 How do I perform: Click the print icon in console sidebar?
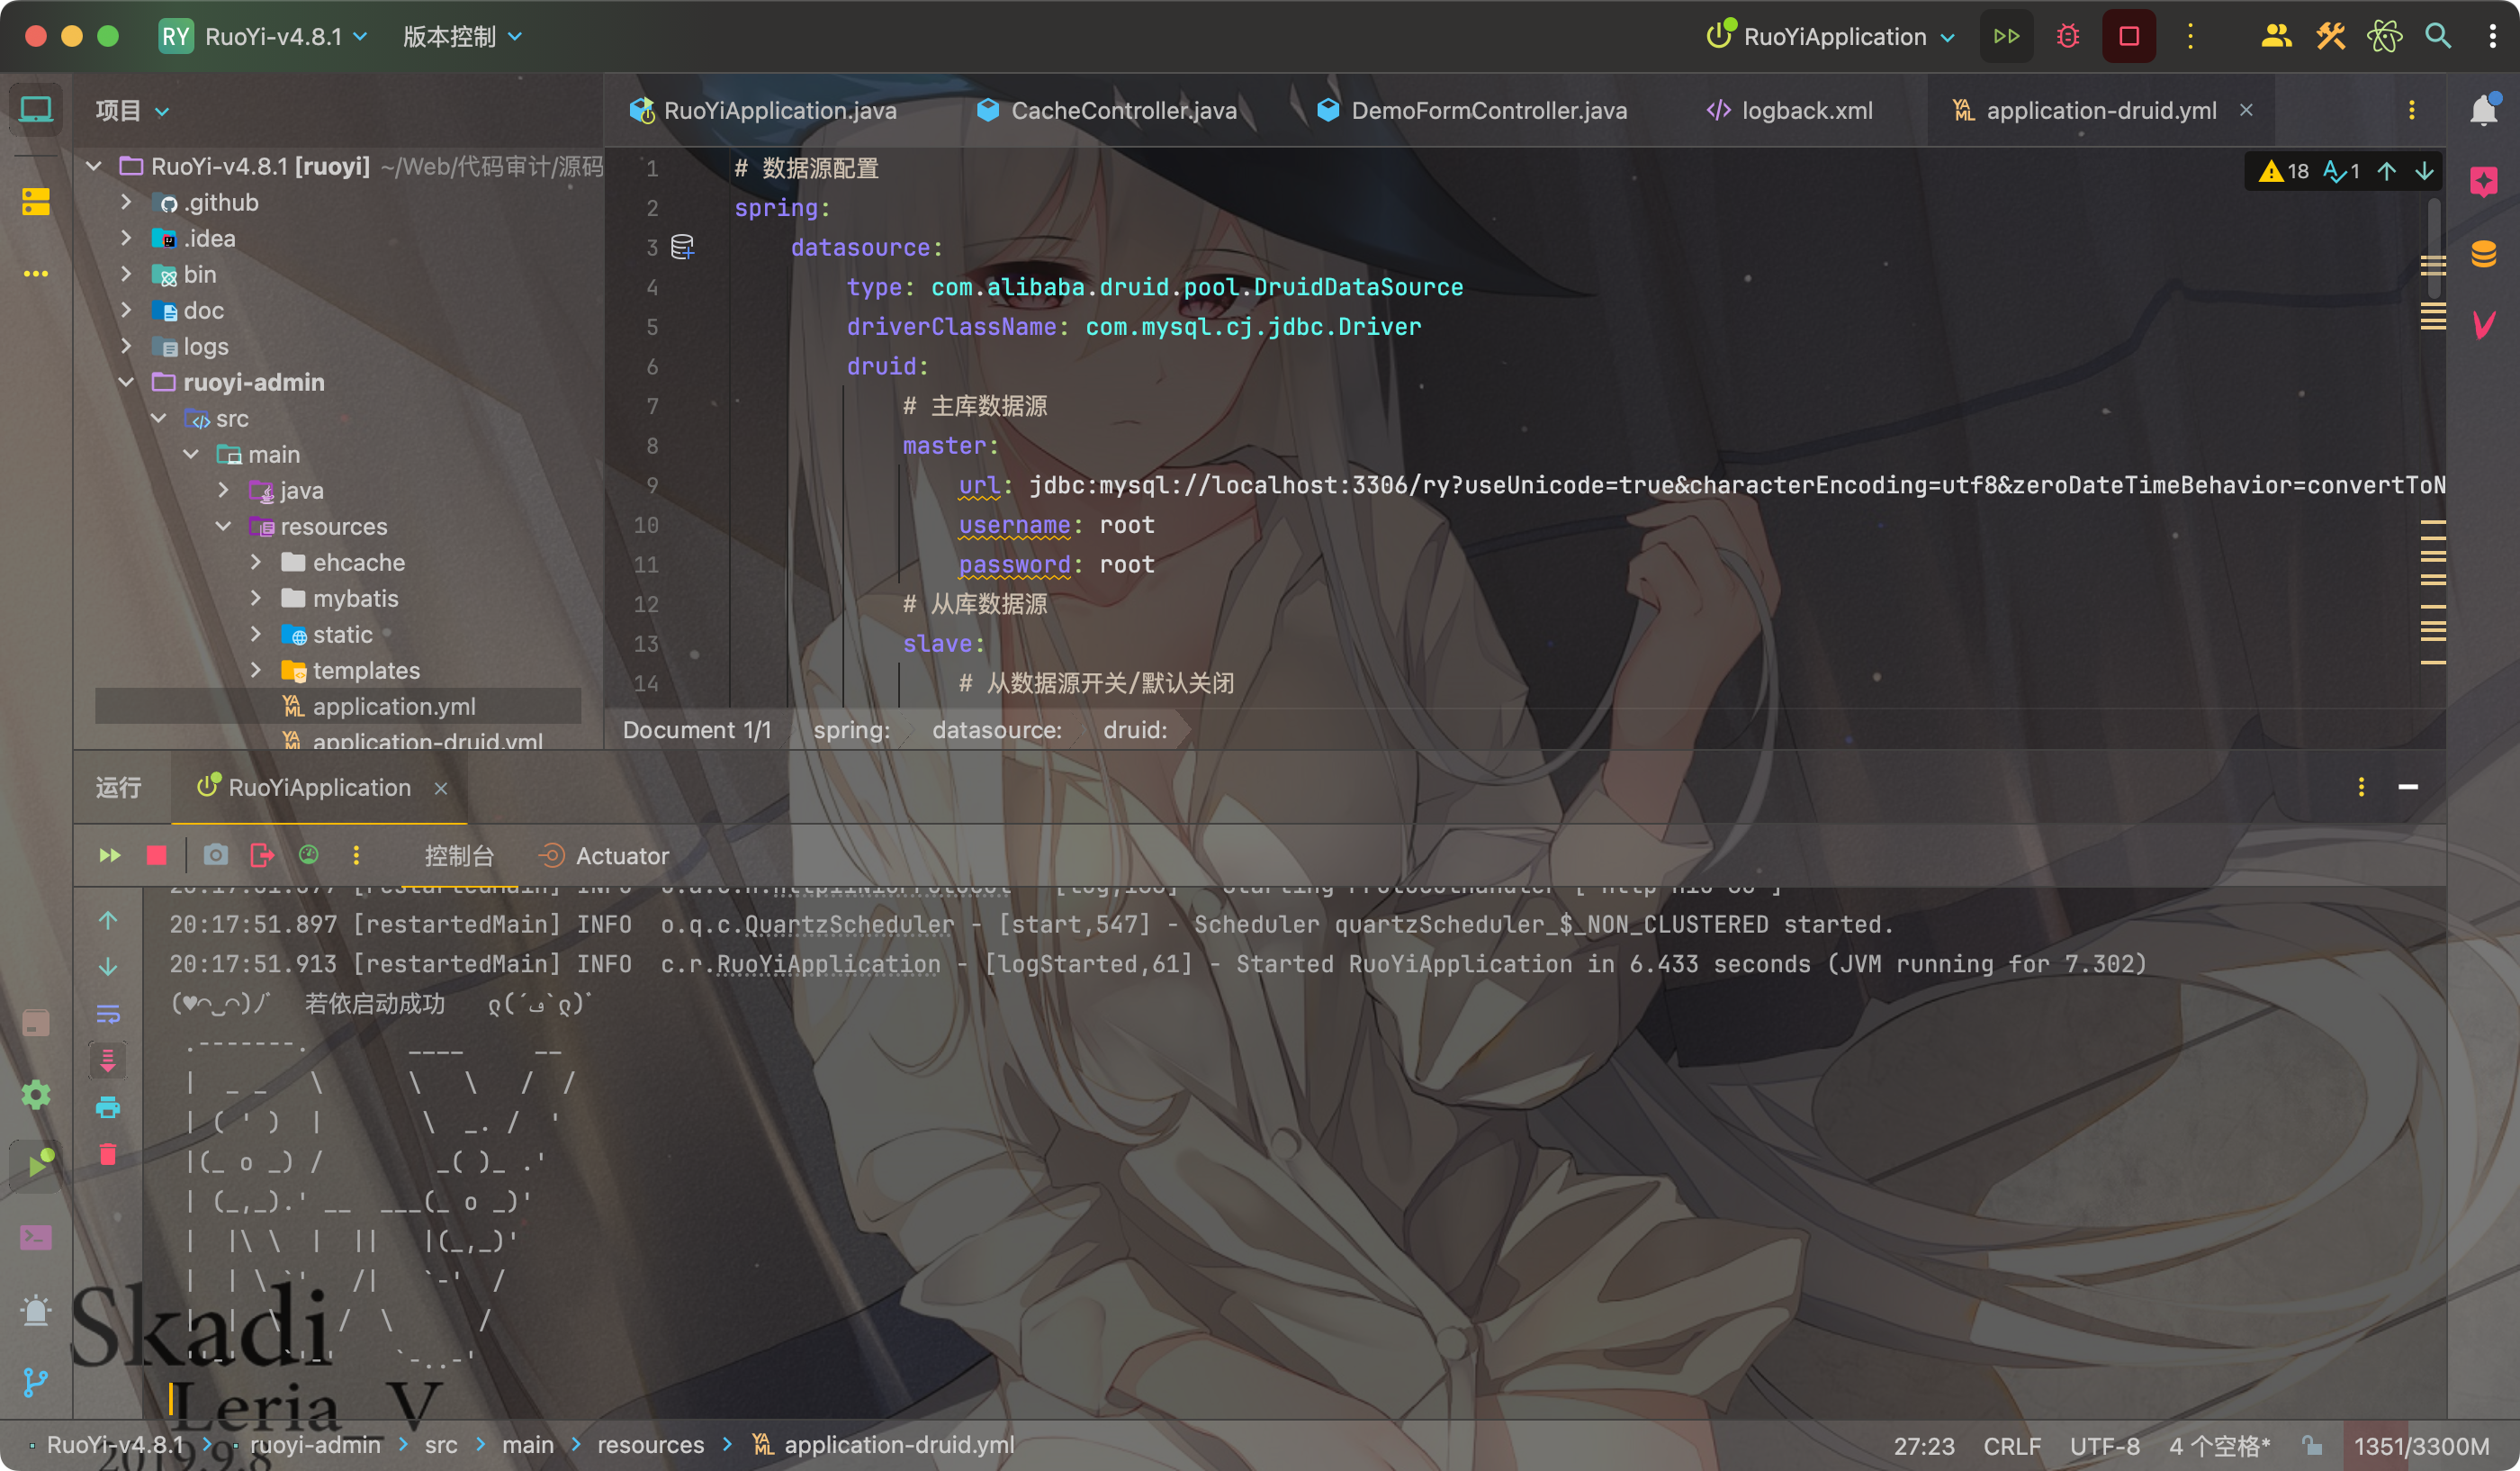tap(108, 1107)
